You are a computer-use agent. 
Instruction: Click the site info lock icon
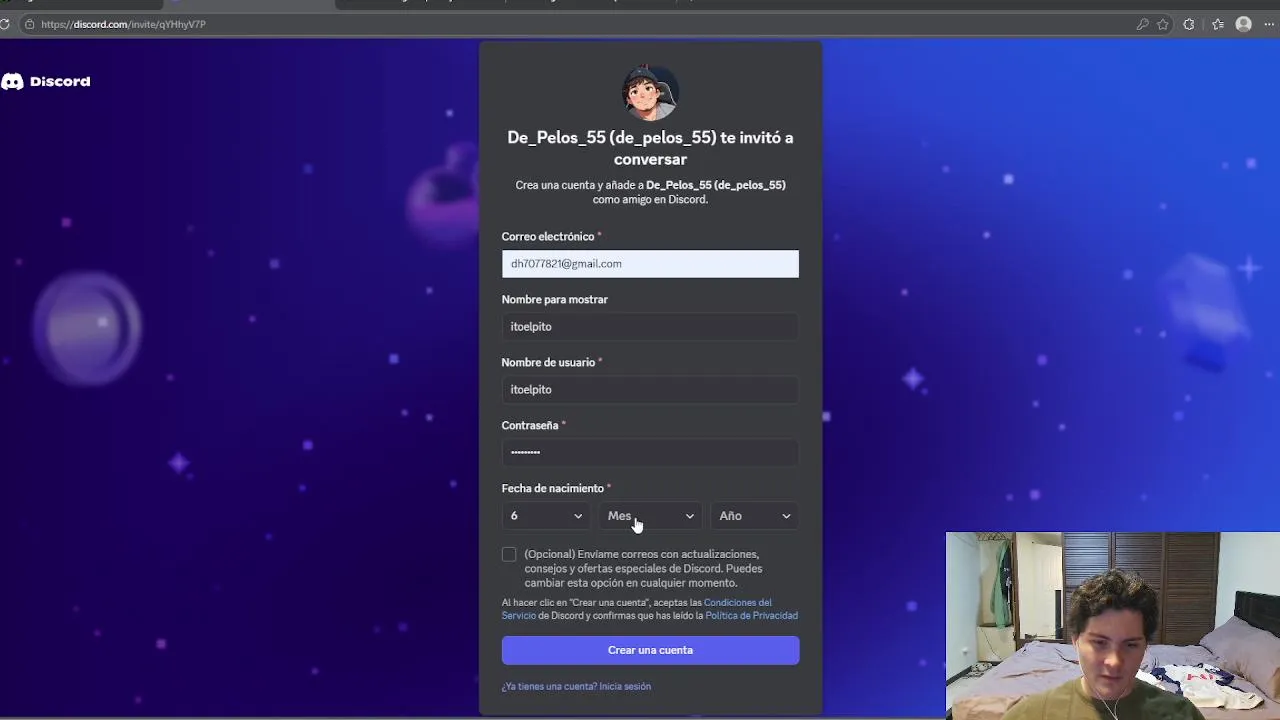[x=29, y=24]
